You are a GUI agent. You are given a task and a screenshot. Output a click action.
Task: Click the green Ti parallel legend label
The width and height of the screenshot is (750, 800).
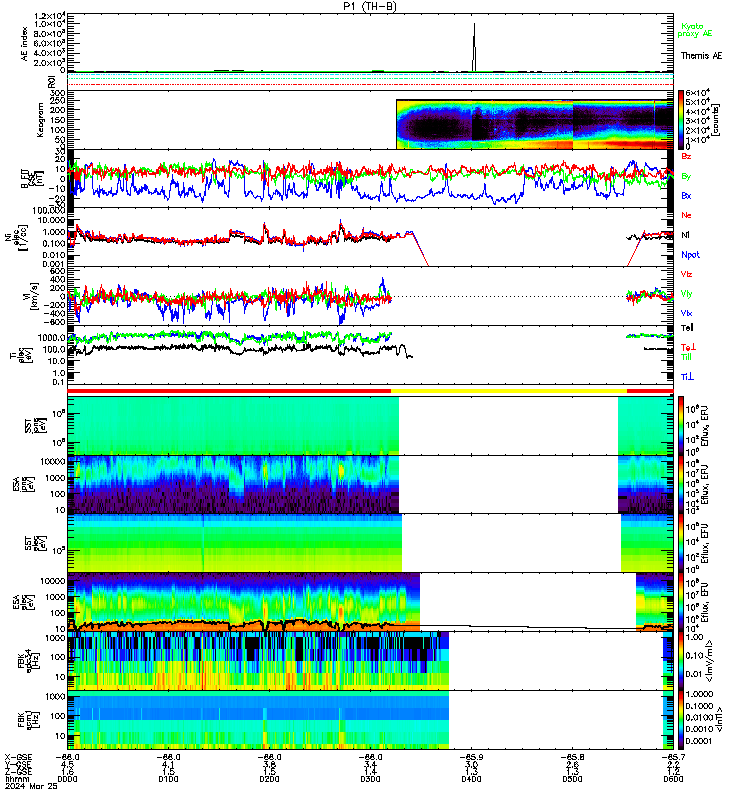point(686,357)
